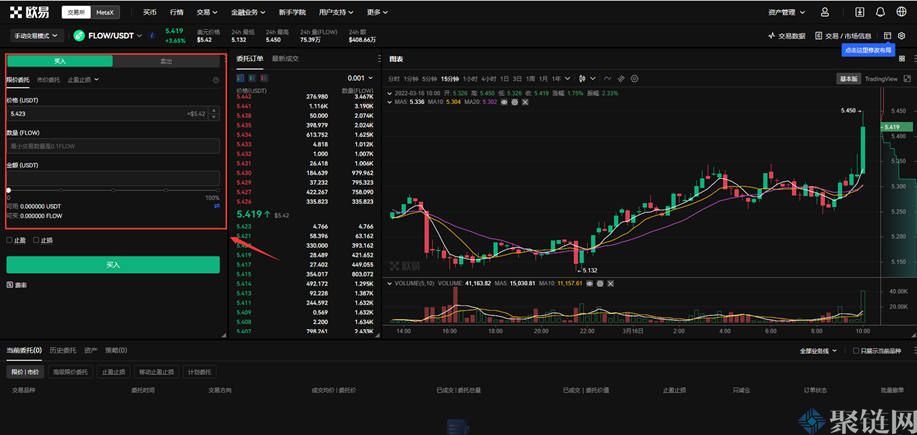Click the download app icon

pyautogui.click(x=860, y=12)
